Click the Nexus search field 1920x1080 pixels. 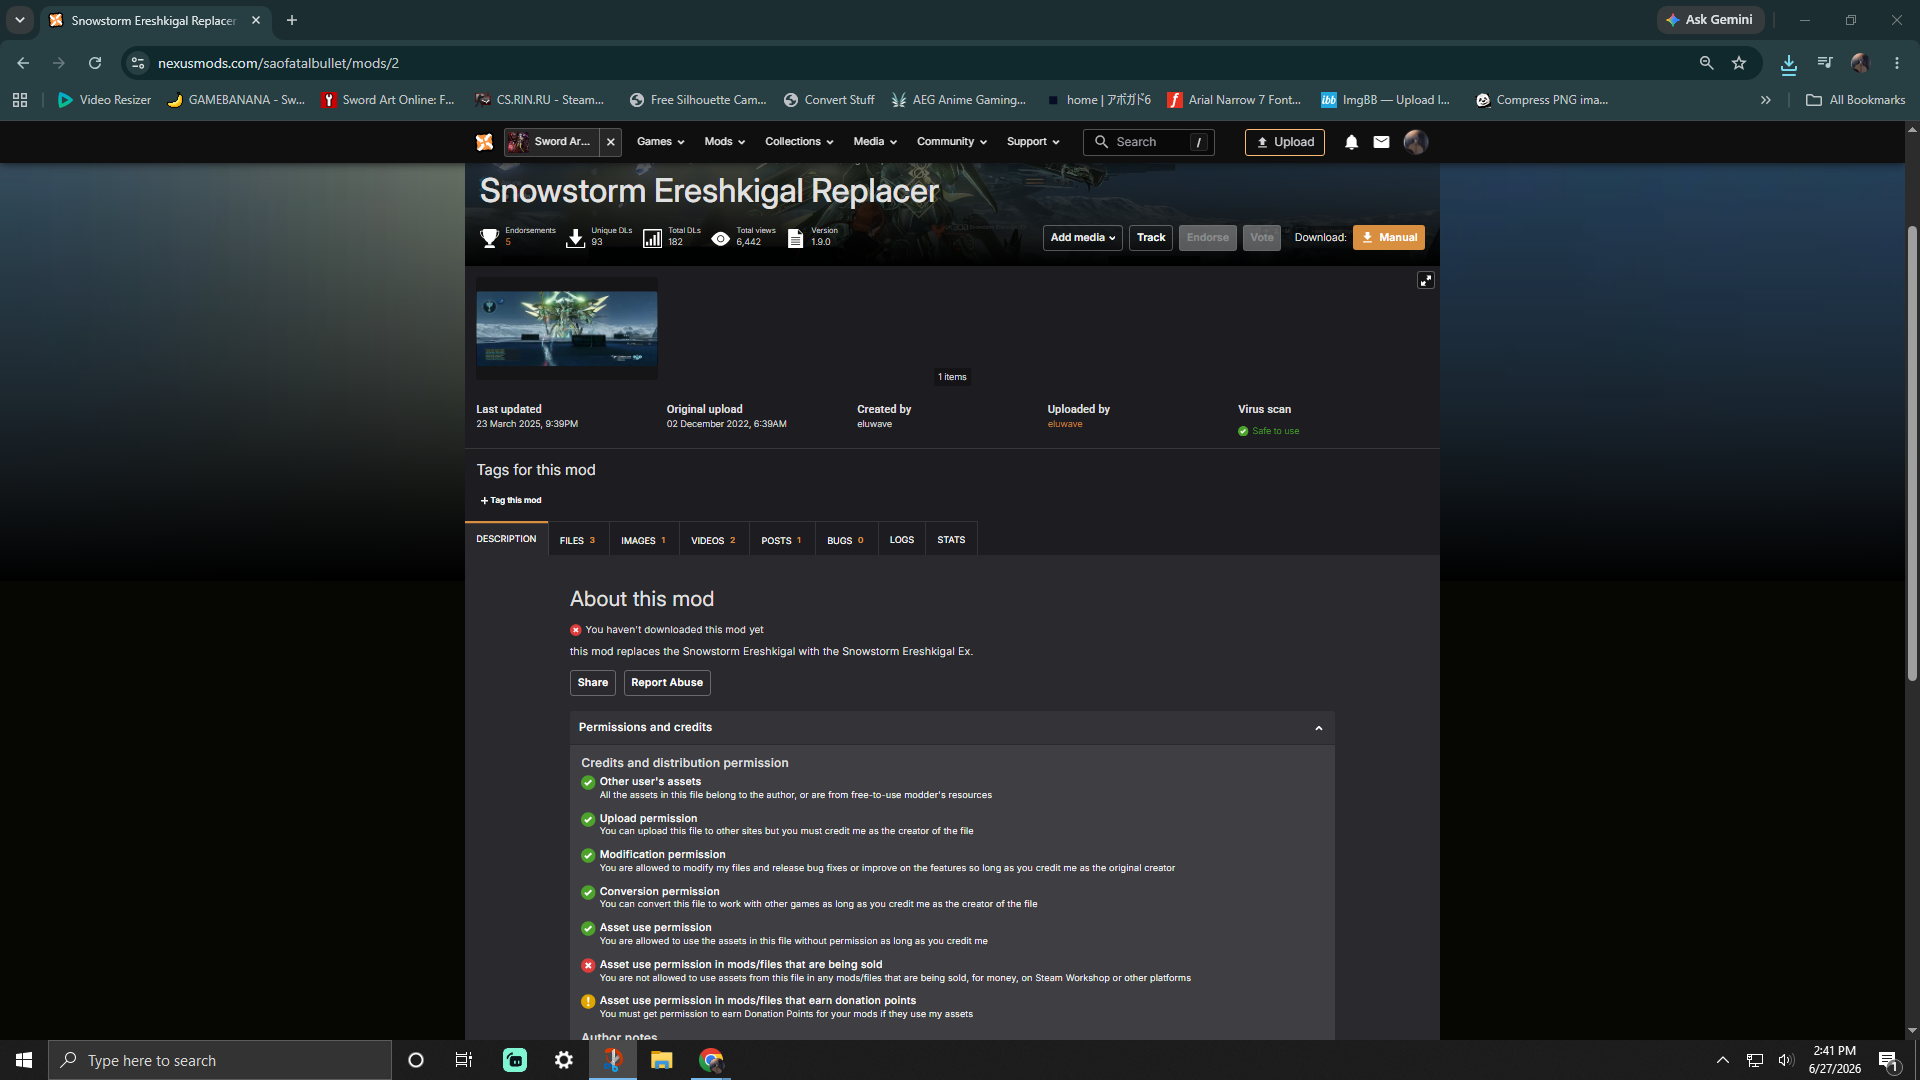point(1149,142)
